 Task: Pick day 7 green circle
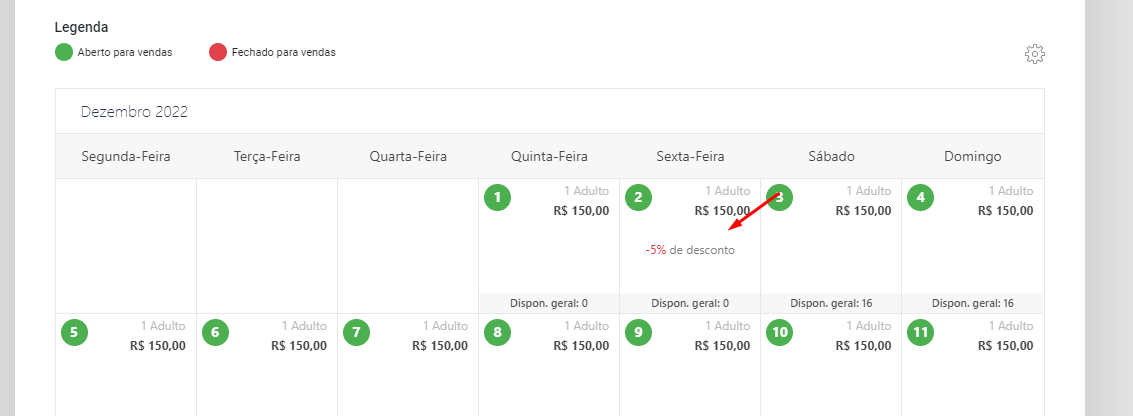[x=356, y=332]
